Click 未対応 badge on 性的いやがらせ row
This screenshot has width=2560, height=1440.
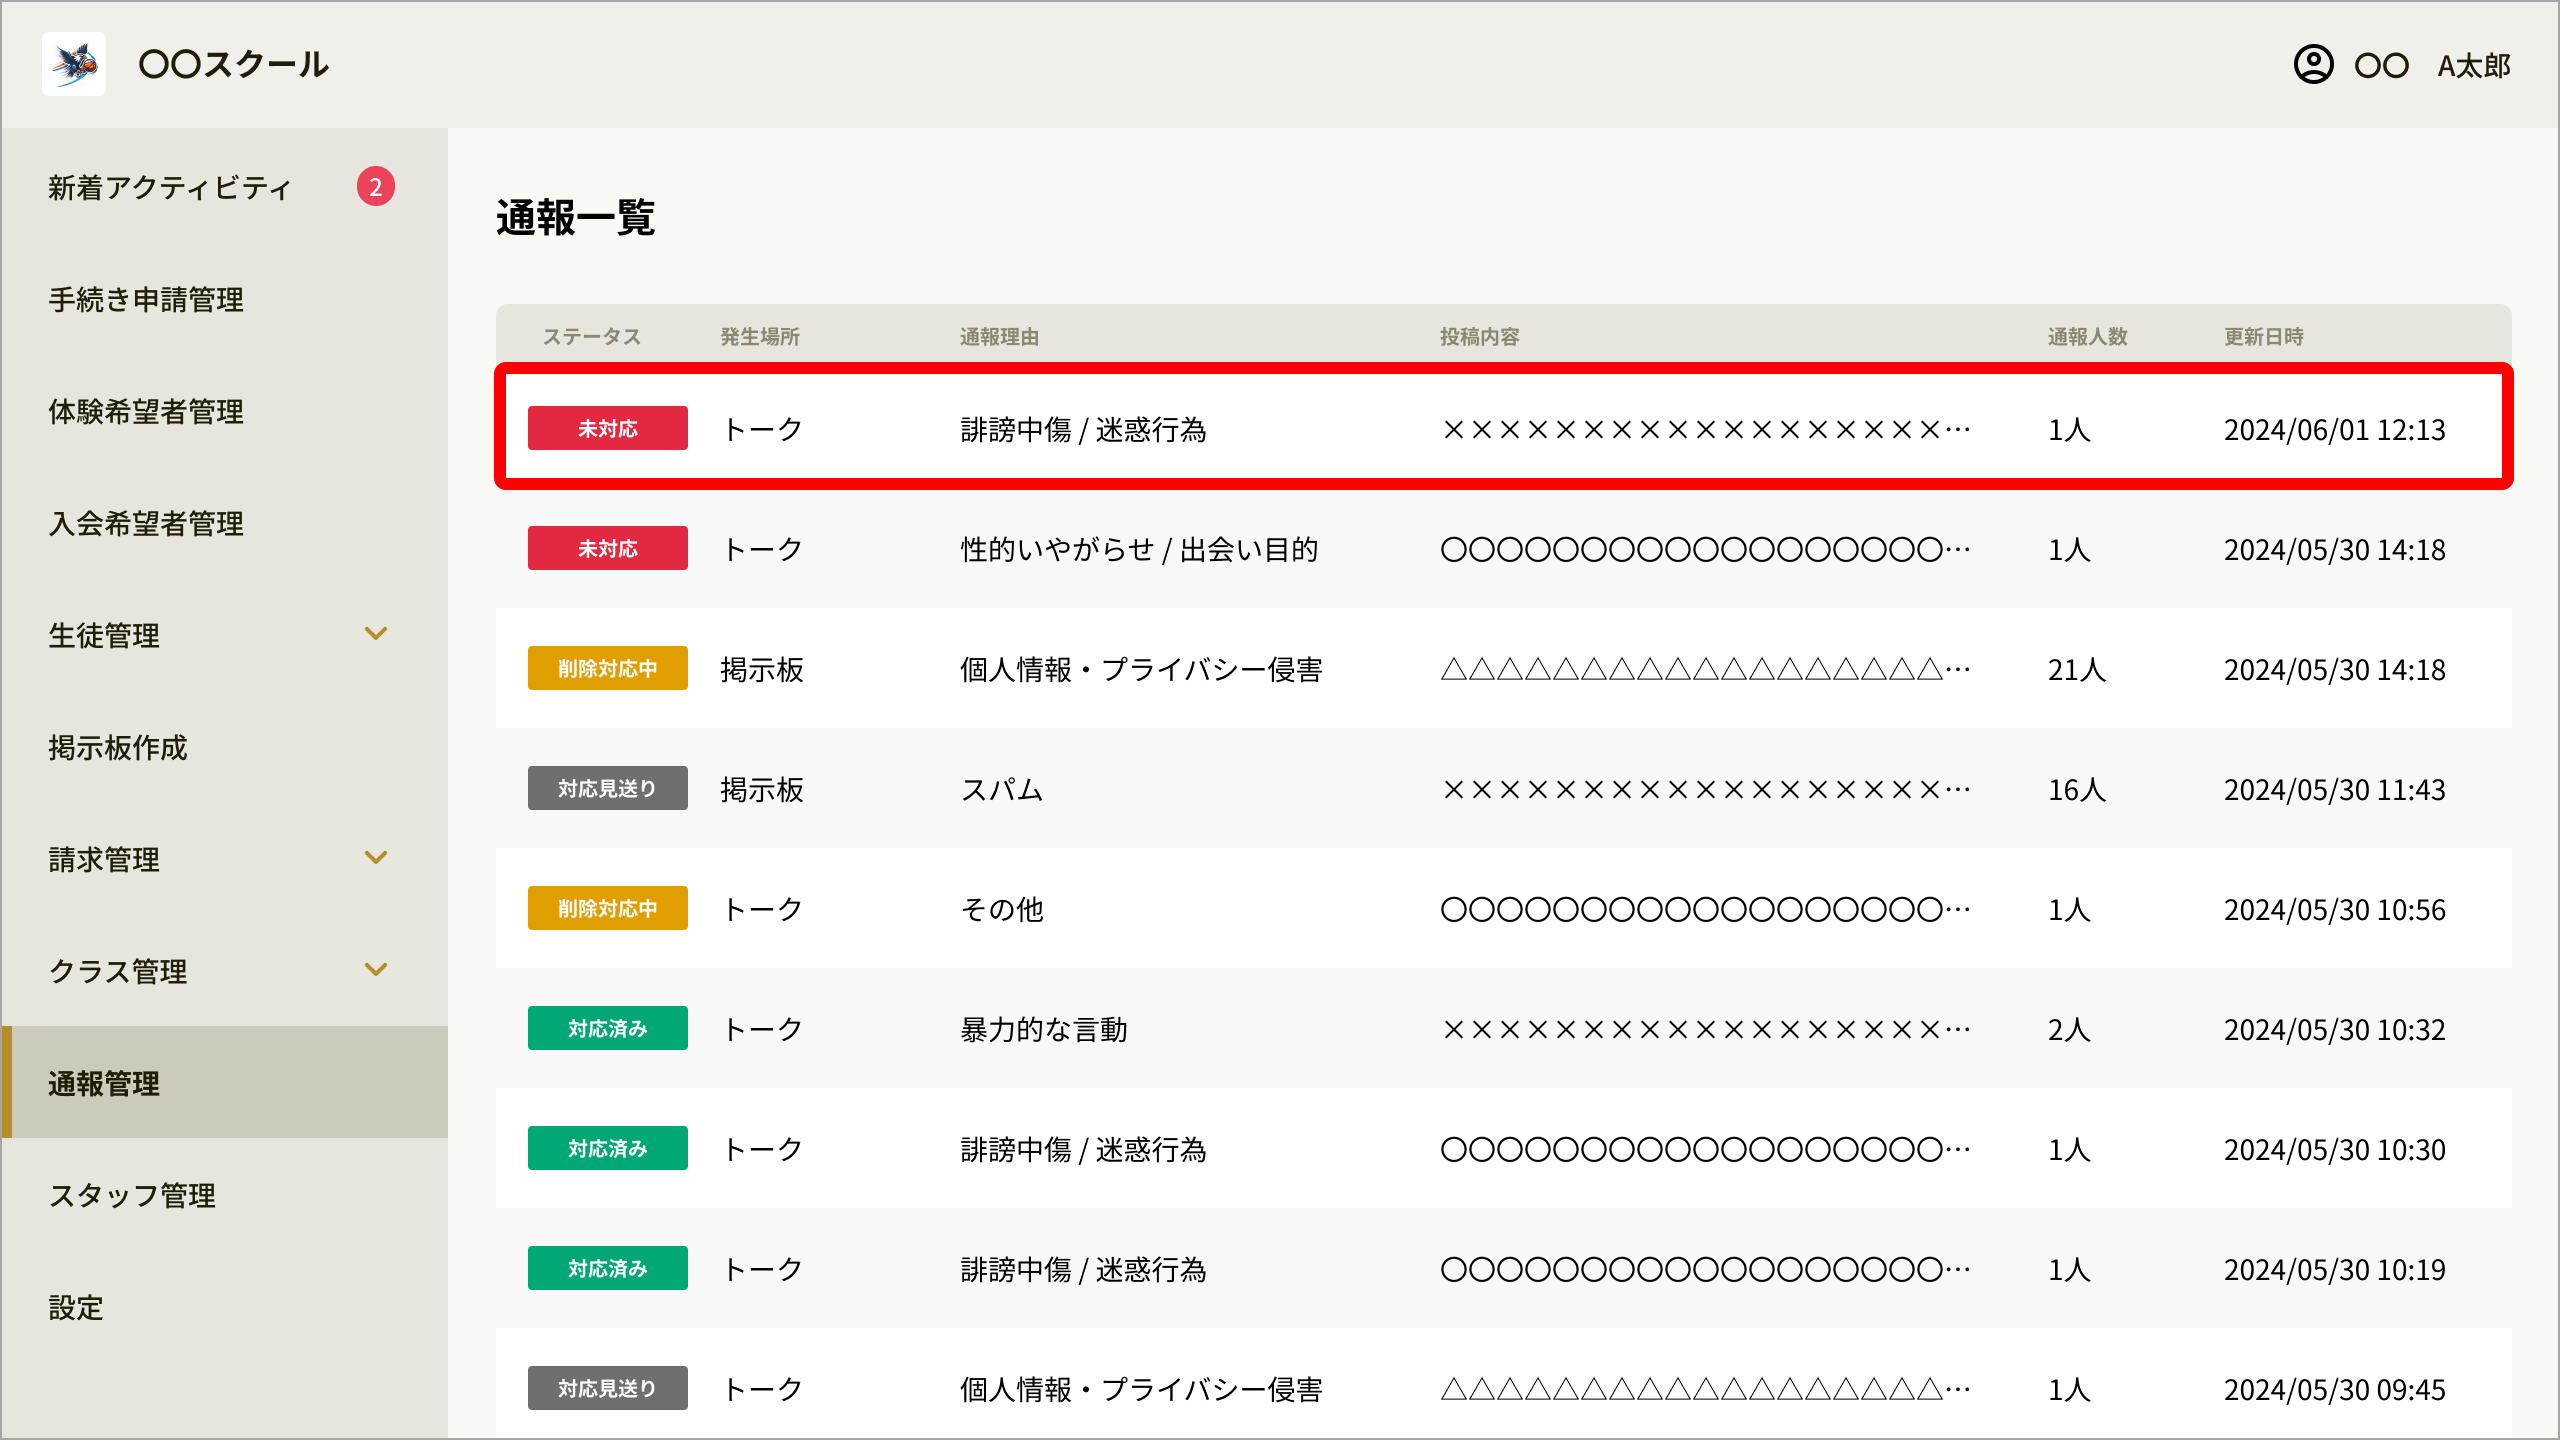pyautogui.click(x=608, y=548)
